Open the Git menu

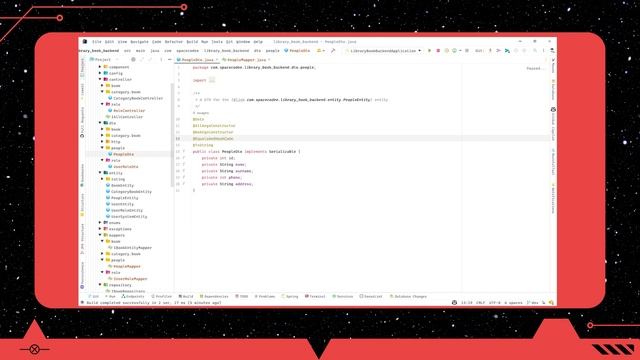pos(229,42)
